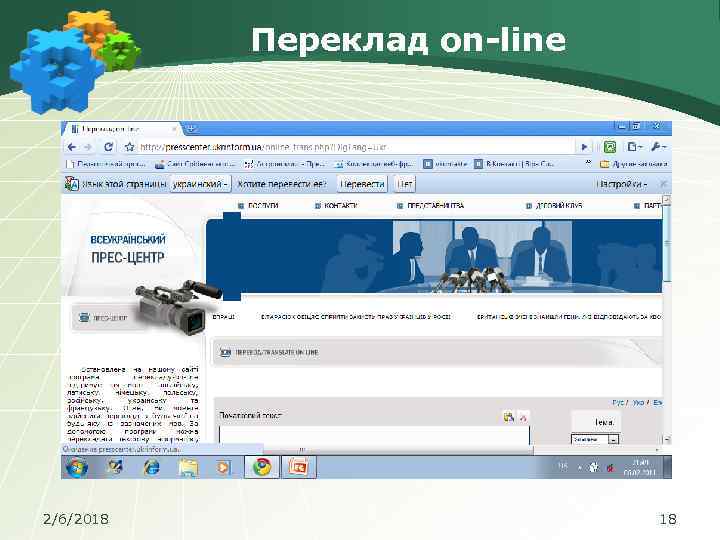Open the 'Другие закладки' folder
This screenshot has width=720, height=540.
[x=634, y=164]
